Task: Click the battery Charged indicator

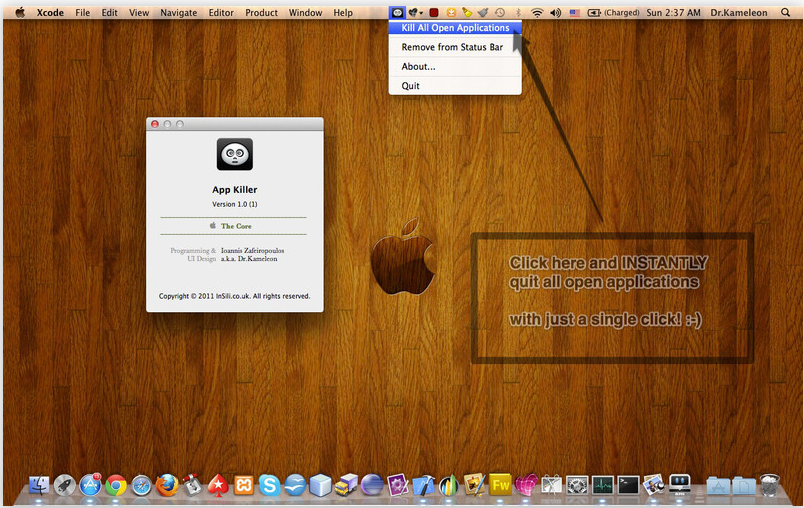Action: click(613, 13)
